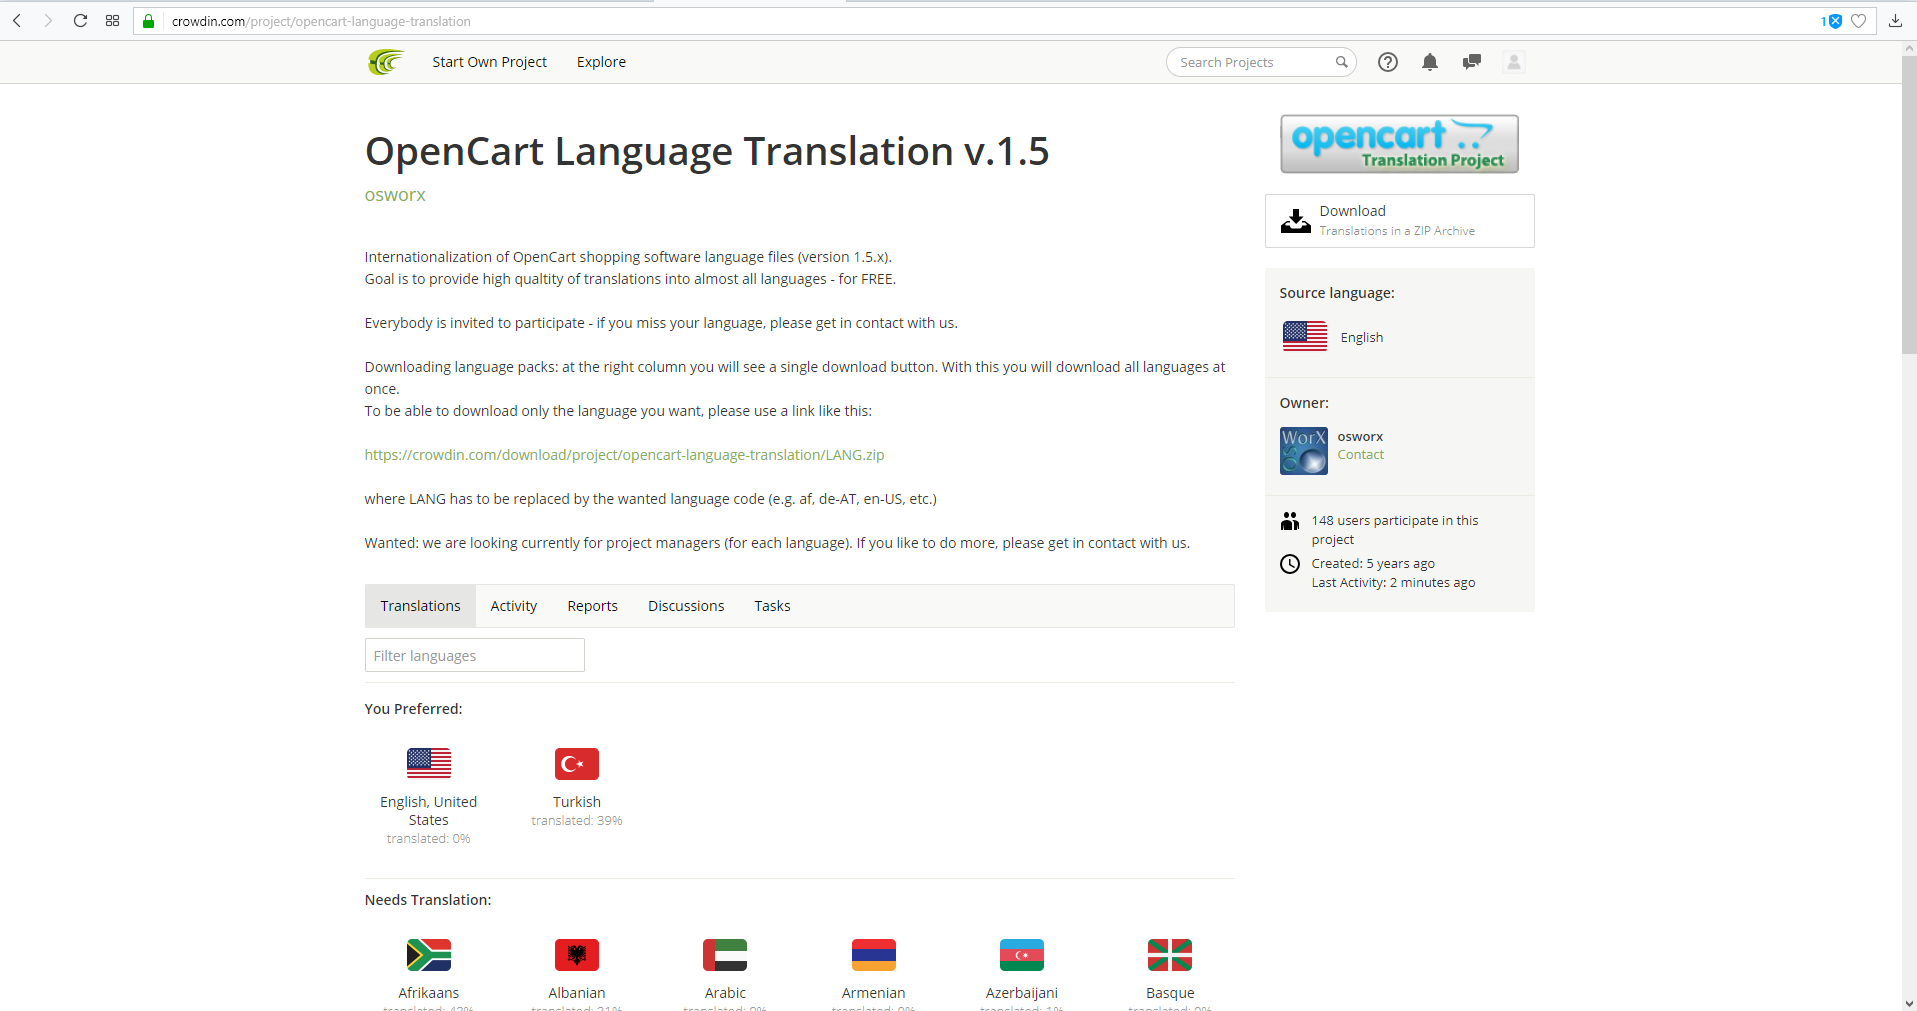
Task: Select the Azerbaijani flag
Action: (x=1021, y=955)
